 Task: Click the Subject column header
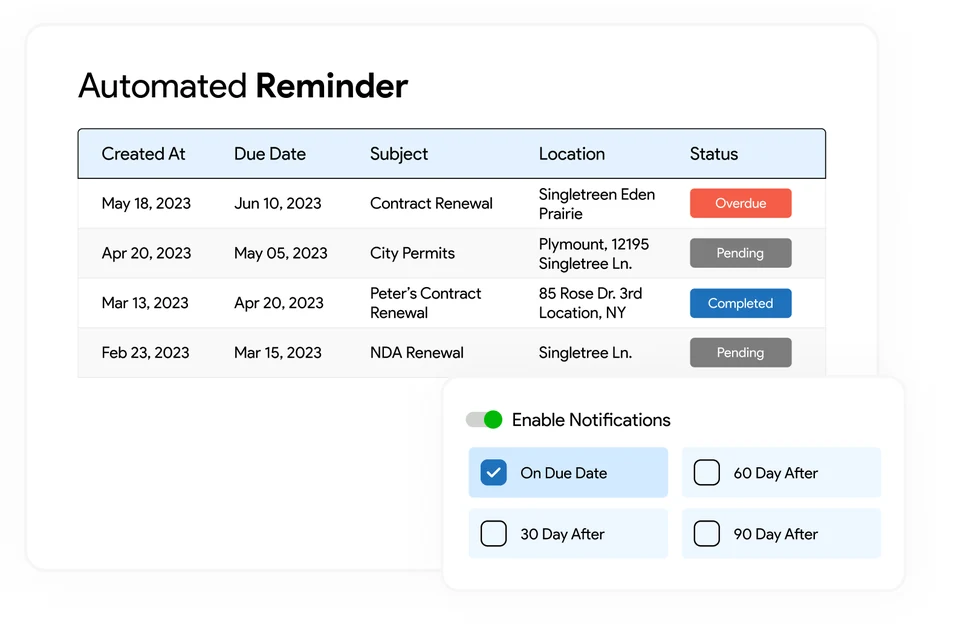pos(399,154)
